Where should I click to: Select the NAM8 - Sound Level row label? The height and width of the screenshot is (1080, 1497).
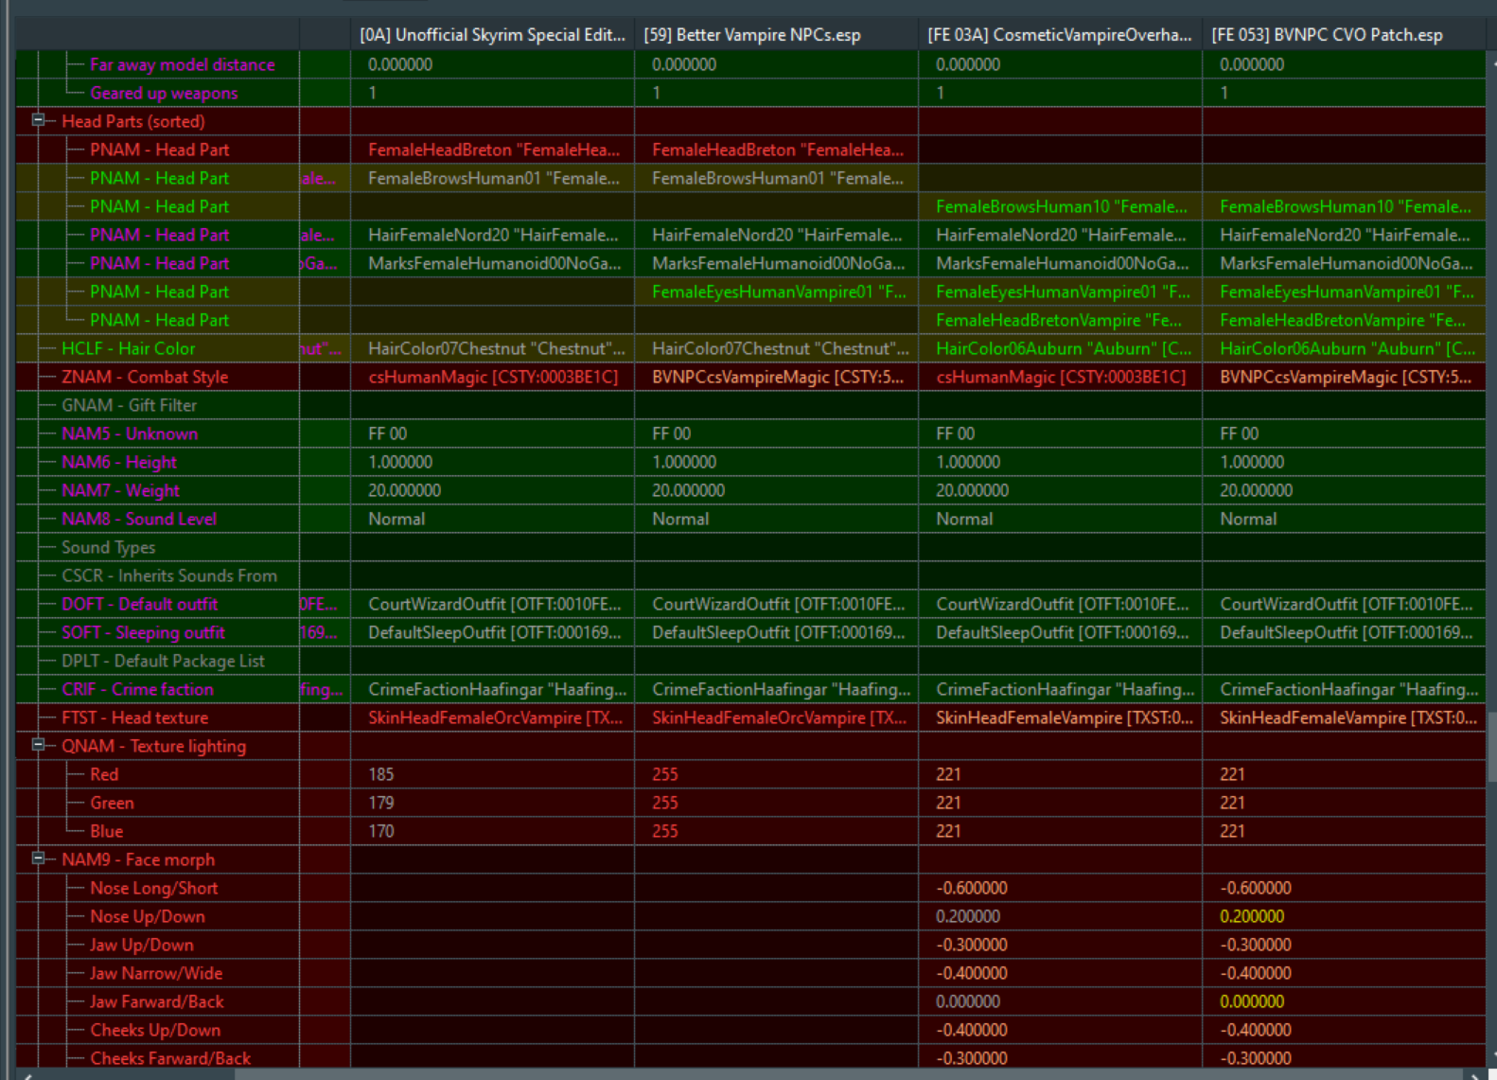tap(139, 519)
